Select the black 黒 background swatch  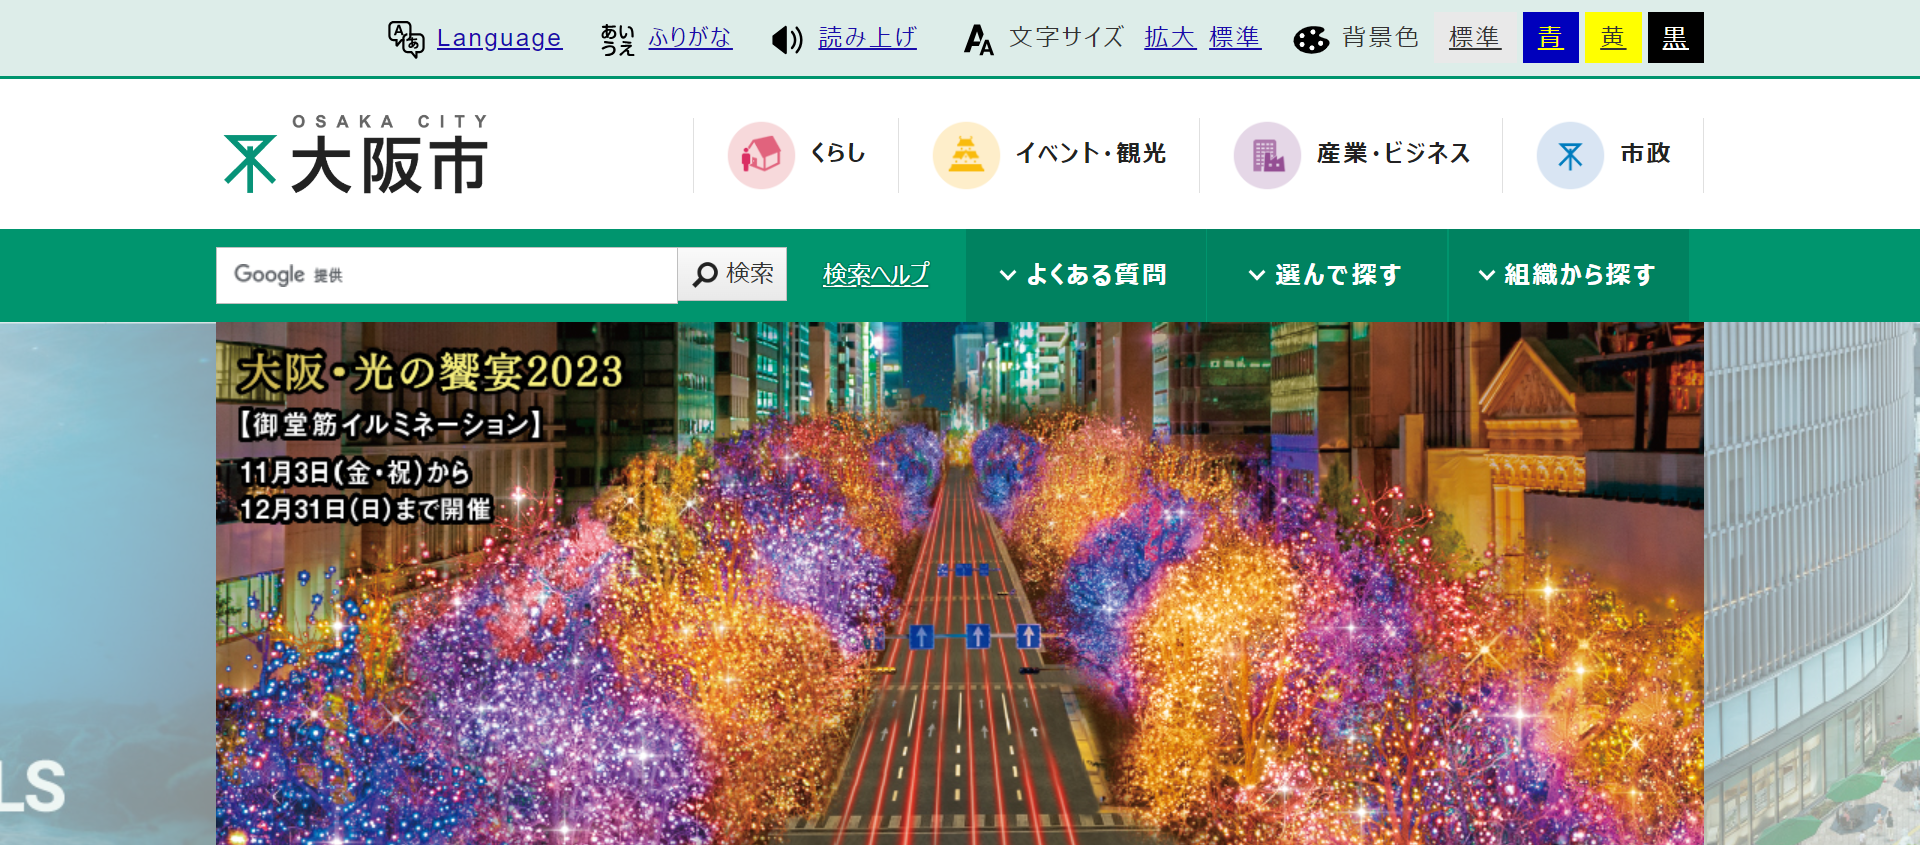pyautogui.click(x=1676, y=38)
